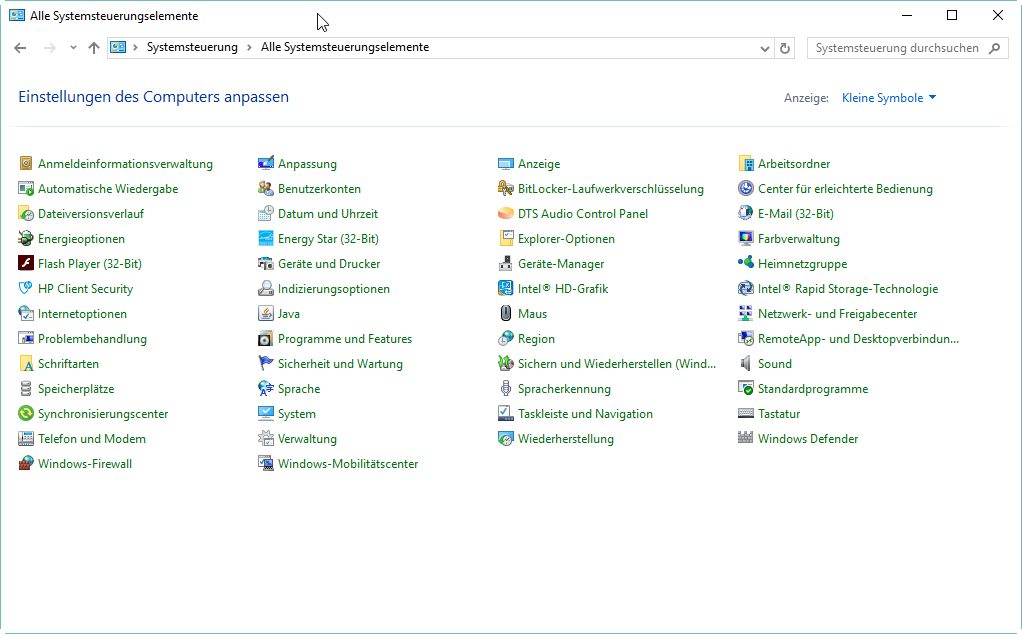Click the Benutzerkonten people icon

pos(266,189)
